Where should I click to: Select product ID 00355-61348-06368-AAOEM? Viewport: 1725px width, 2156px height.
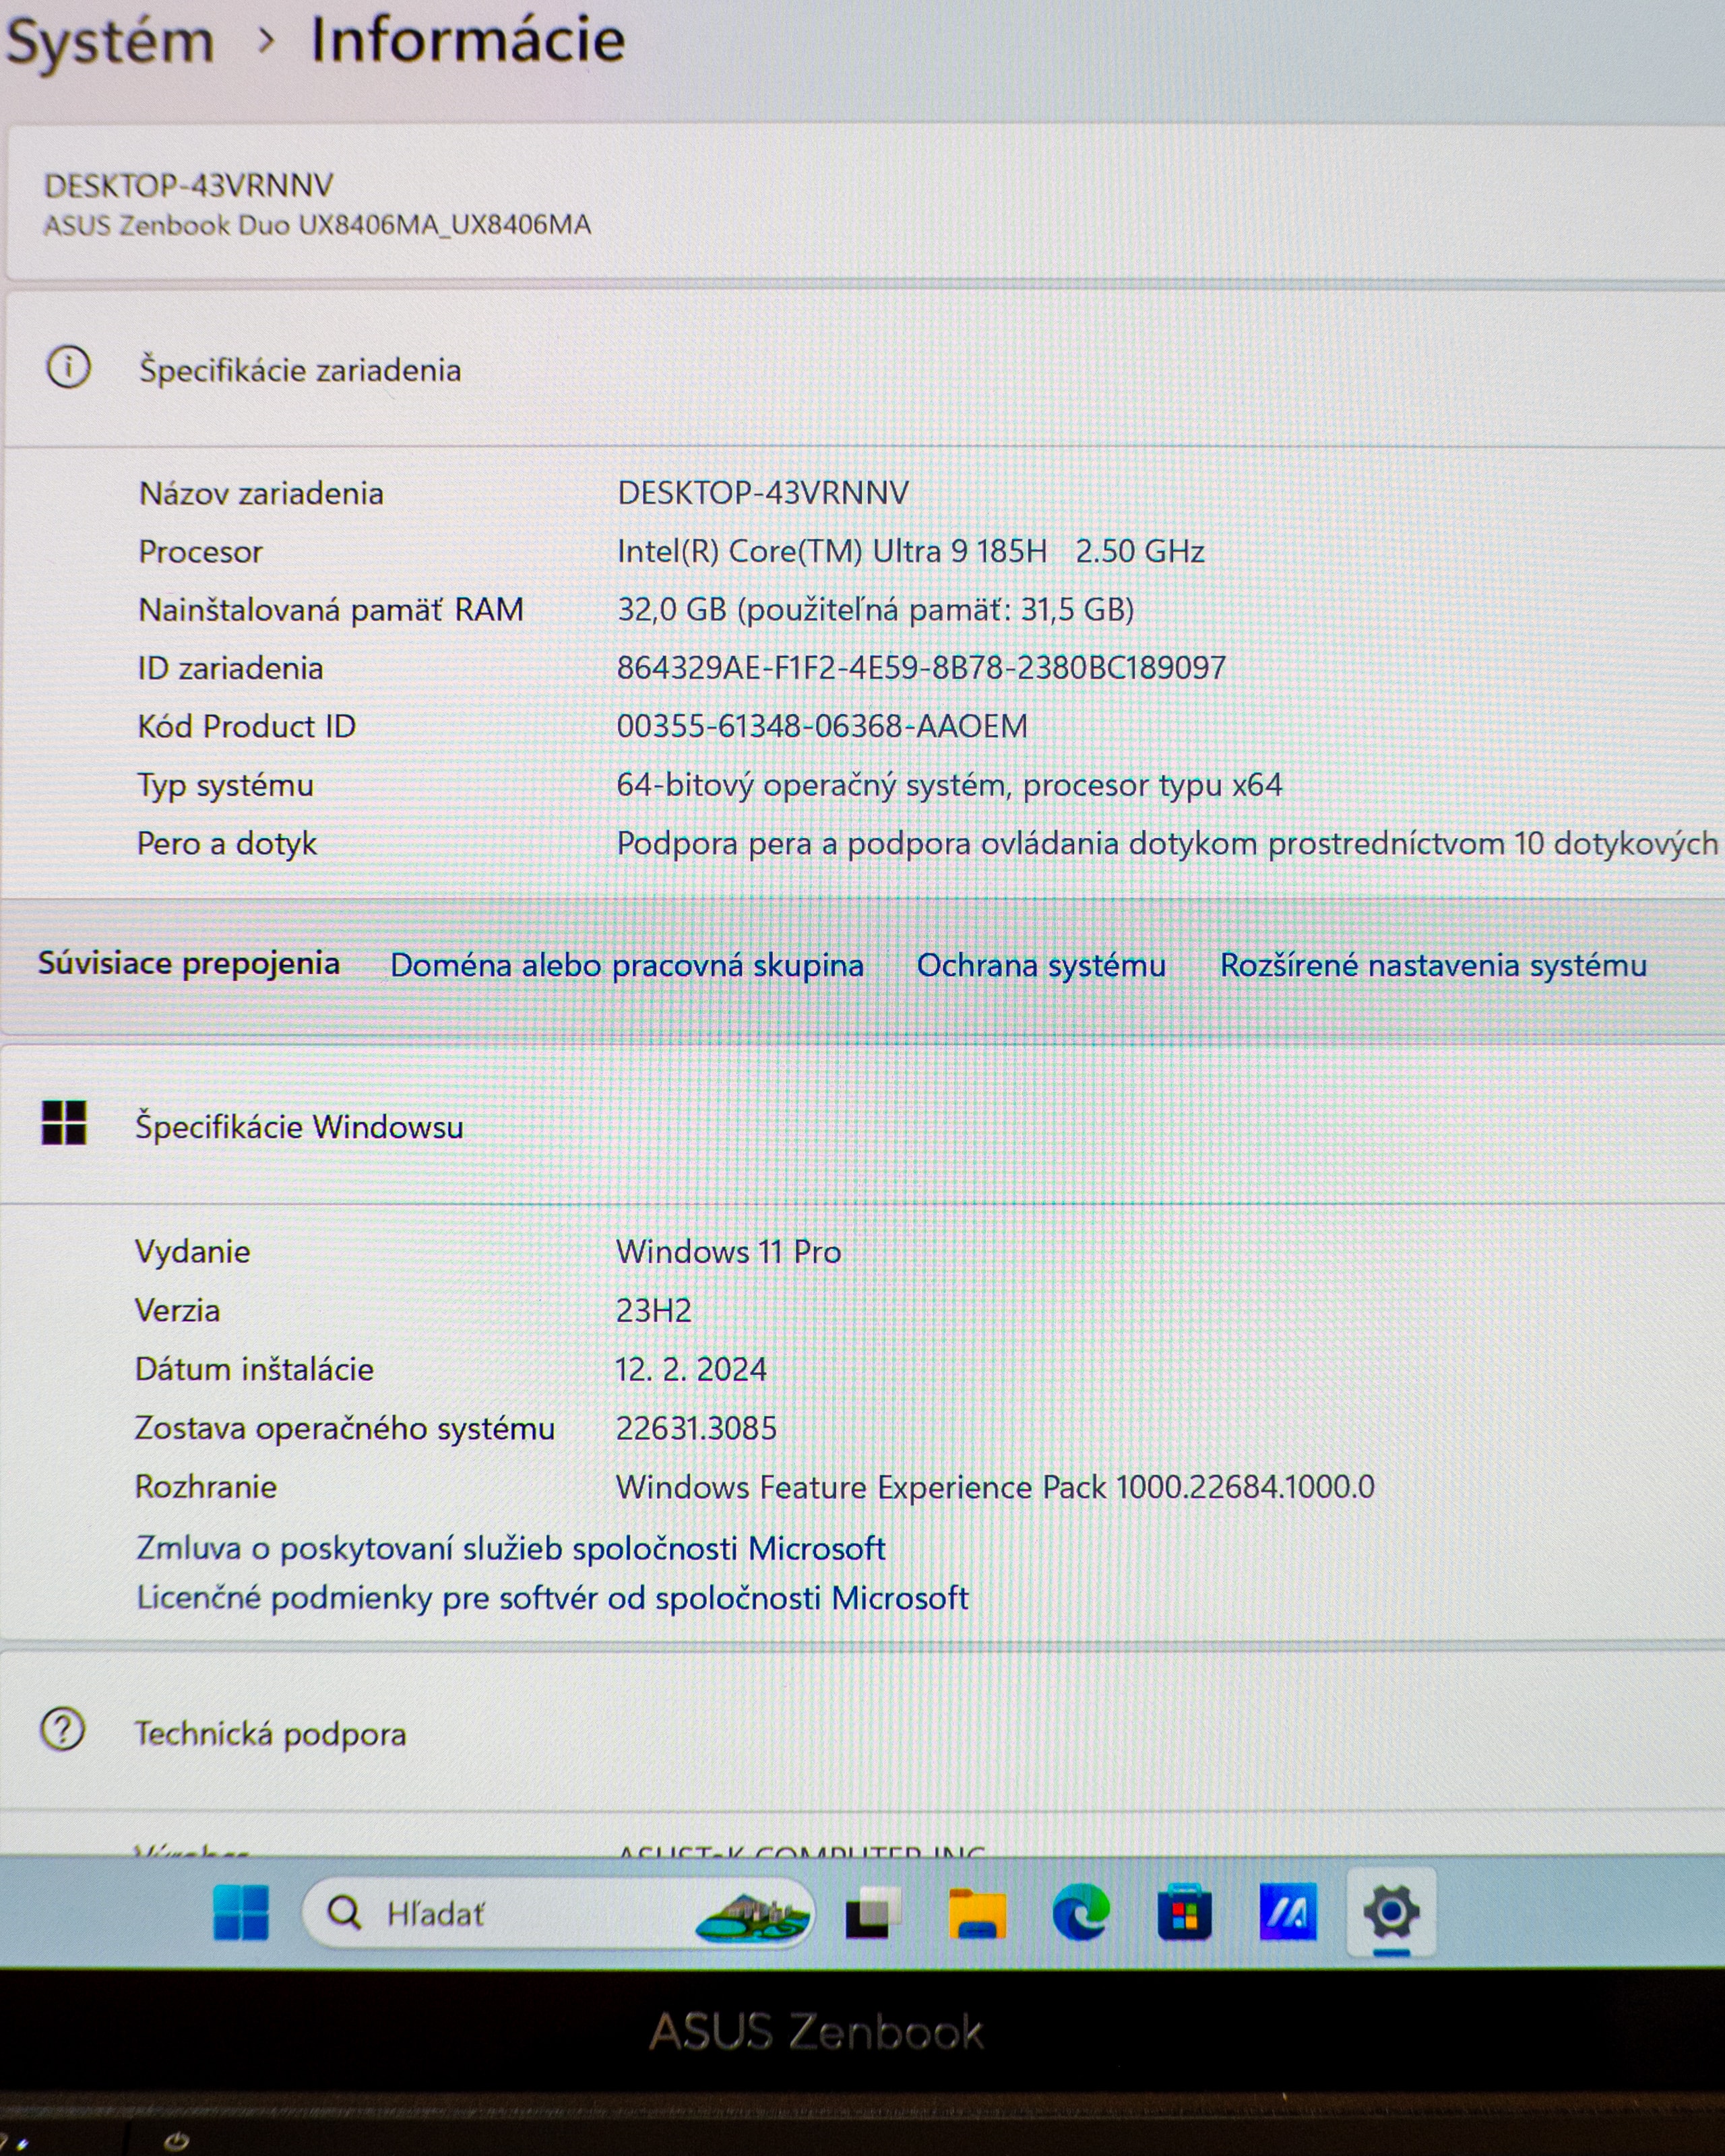[822, 726]
